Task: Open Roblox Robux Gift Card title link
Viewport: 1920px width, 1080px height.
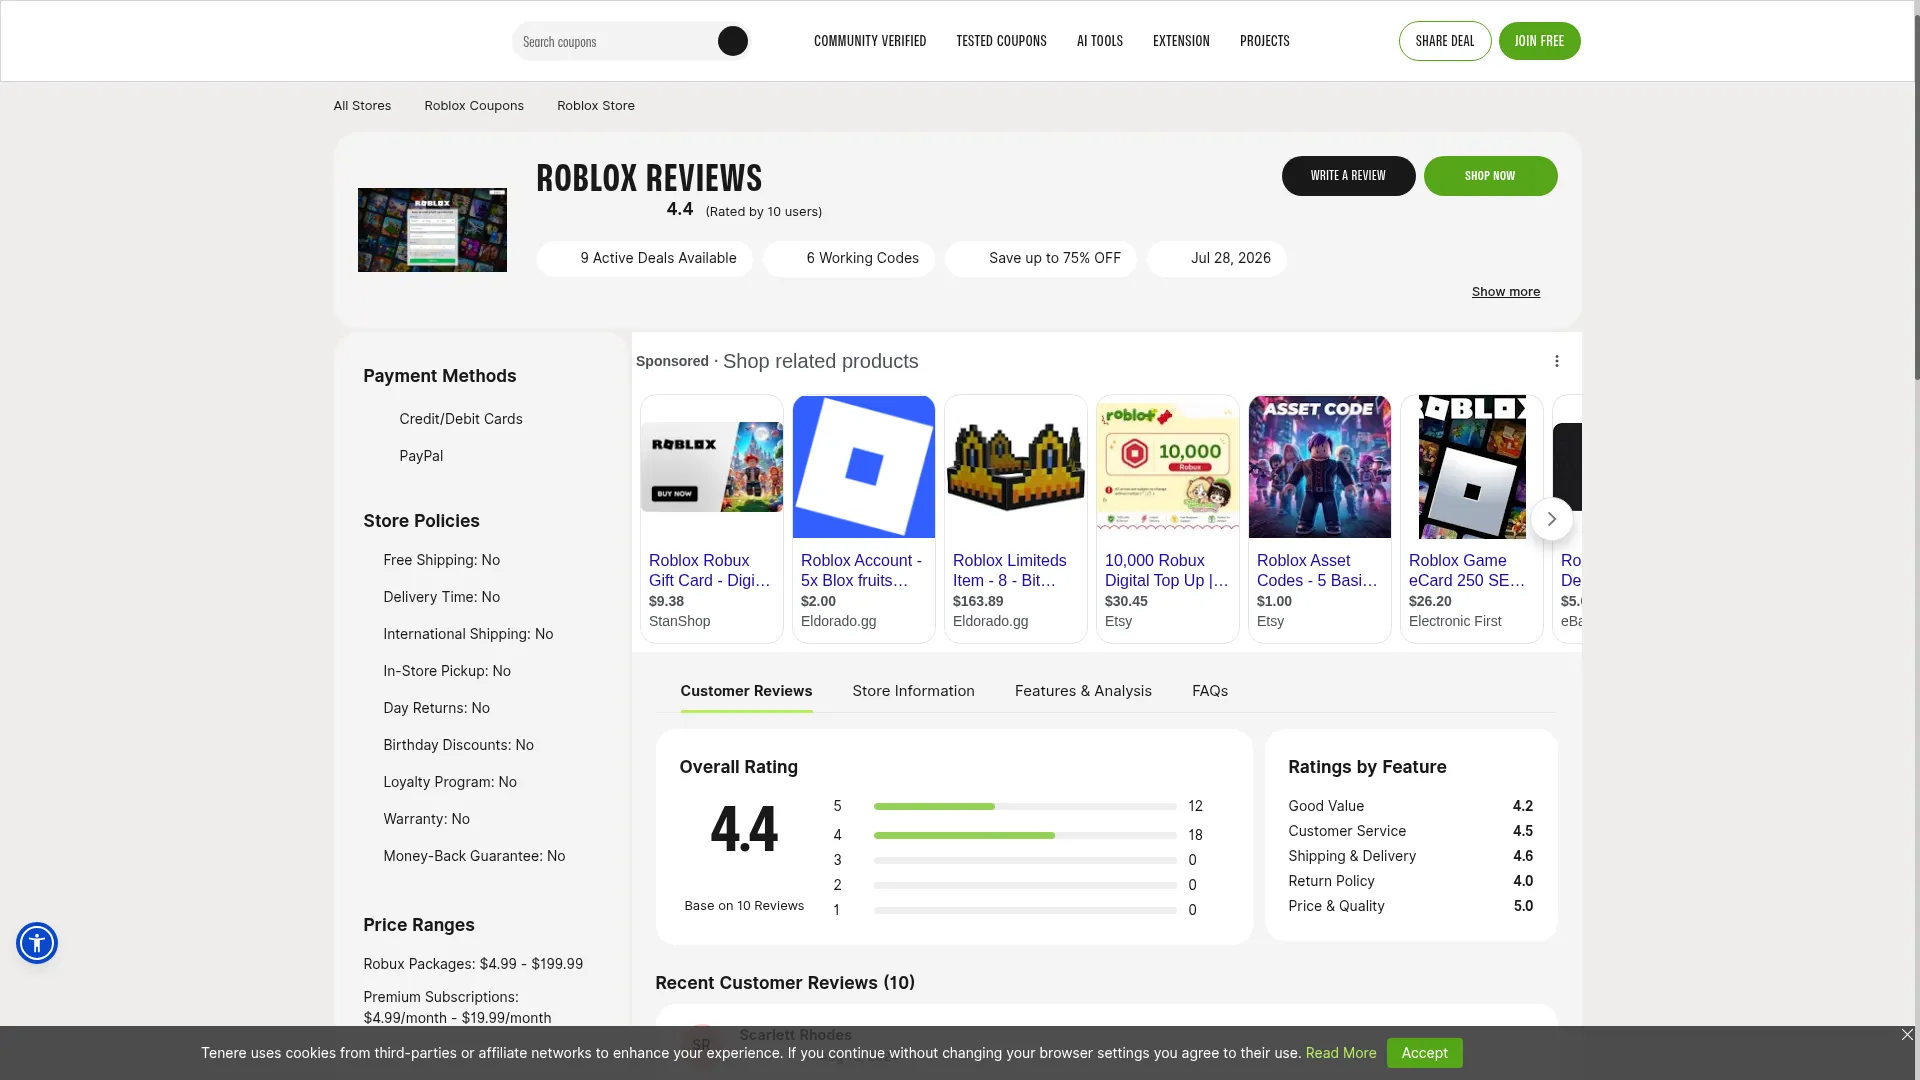Action: pyautogui.click(x=710, y=570)
